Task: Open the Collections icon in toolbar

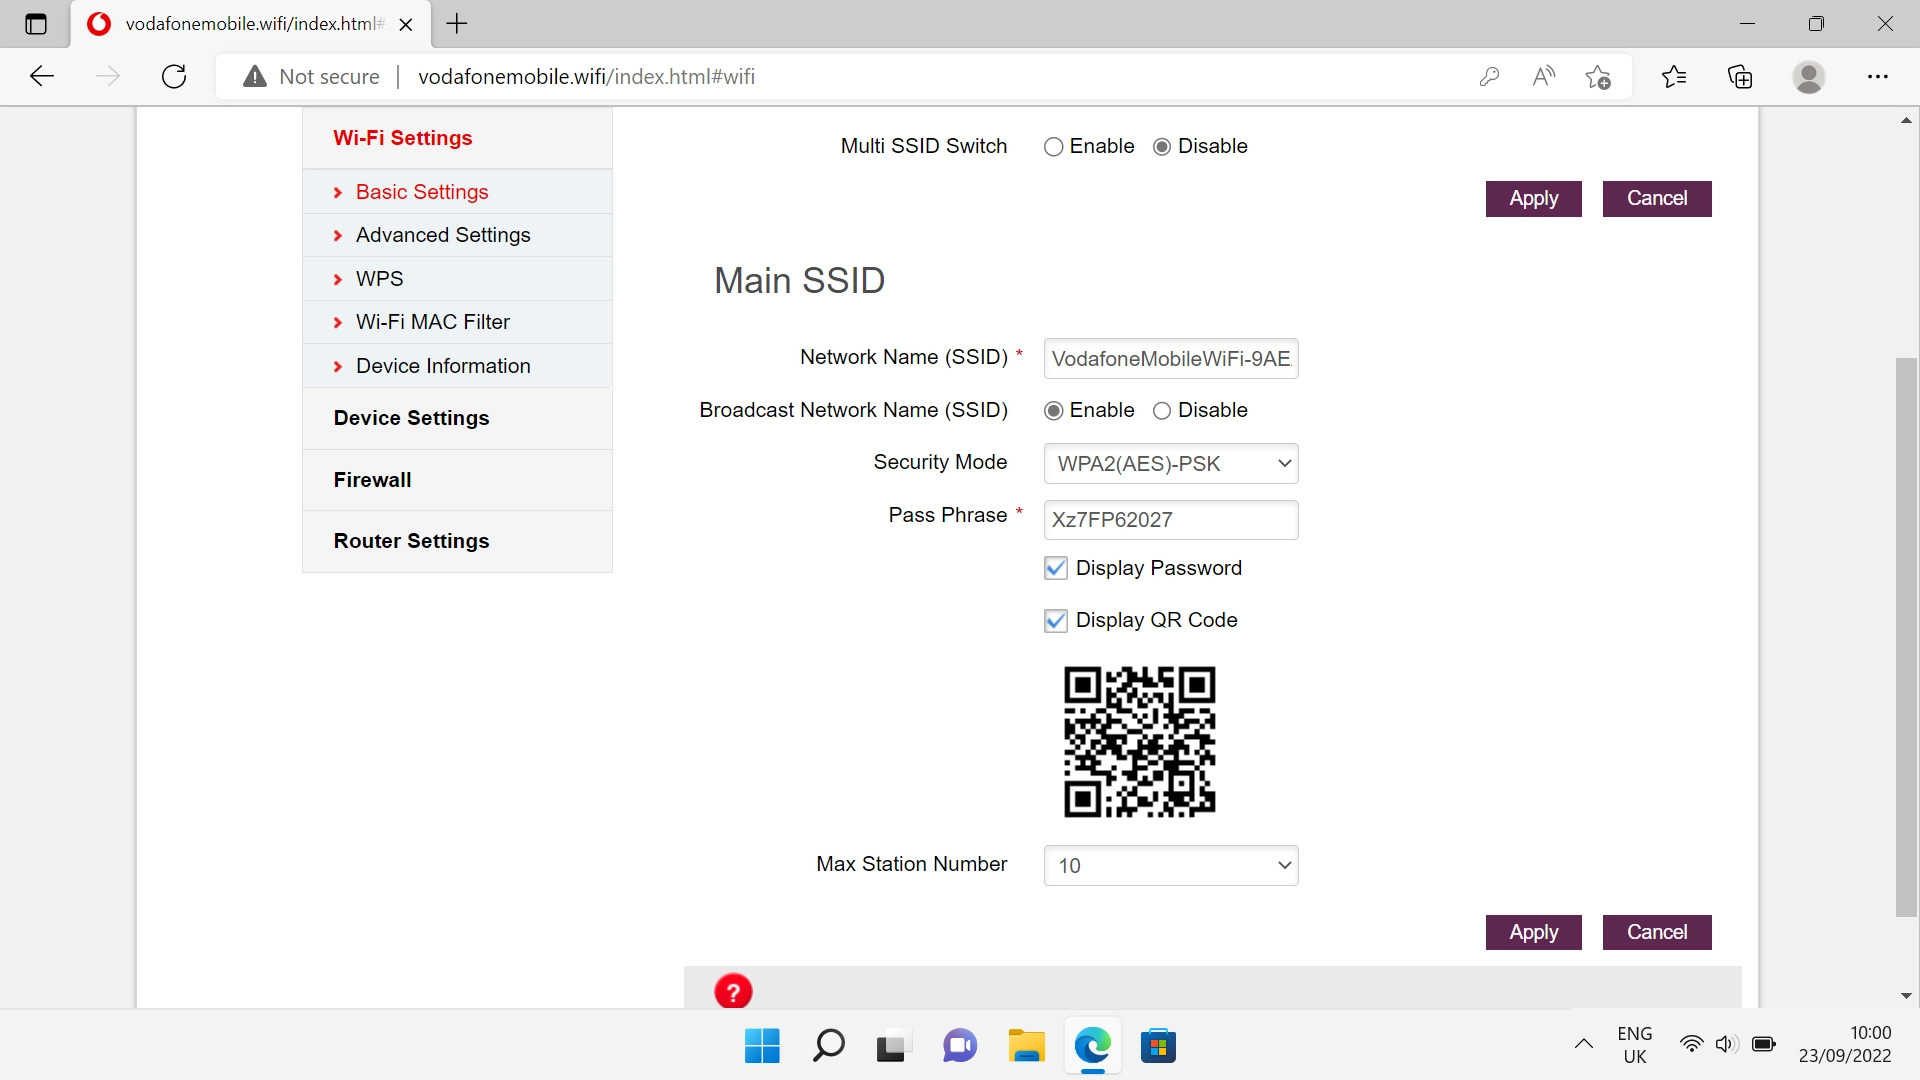Action: pos(1740,77)
